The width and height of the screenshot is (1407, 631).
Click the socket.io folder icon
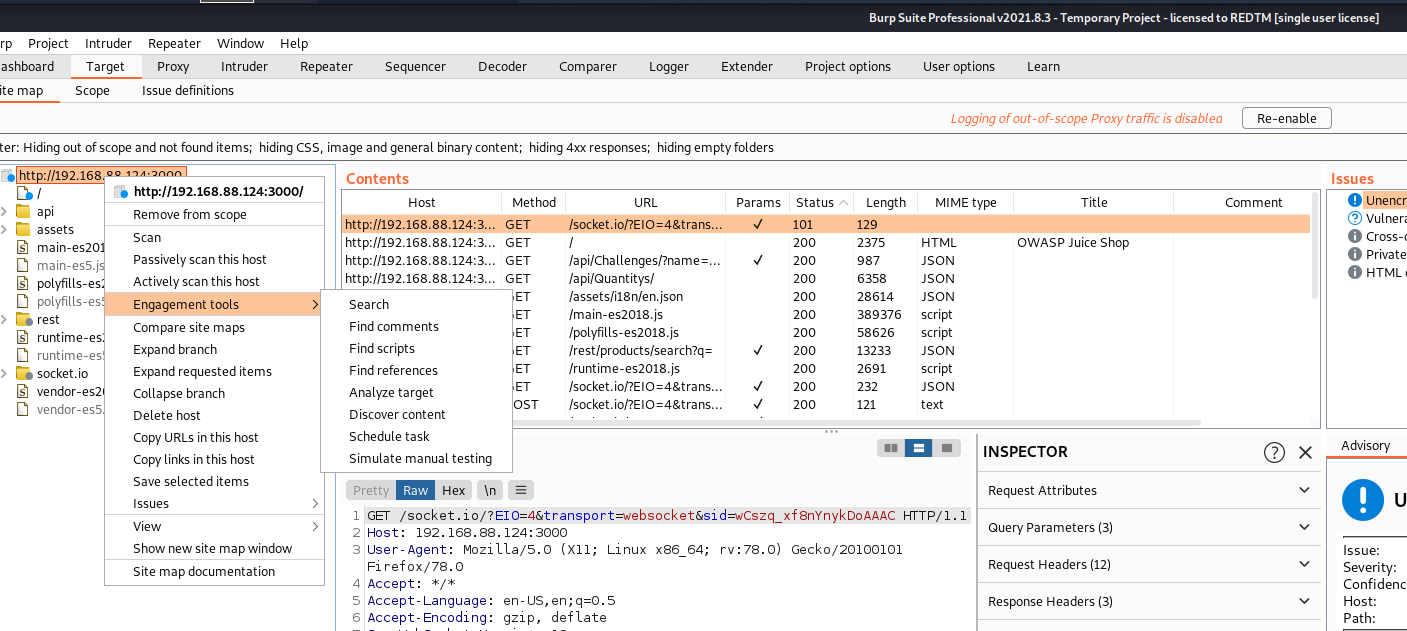22,373
